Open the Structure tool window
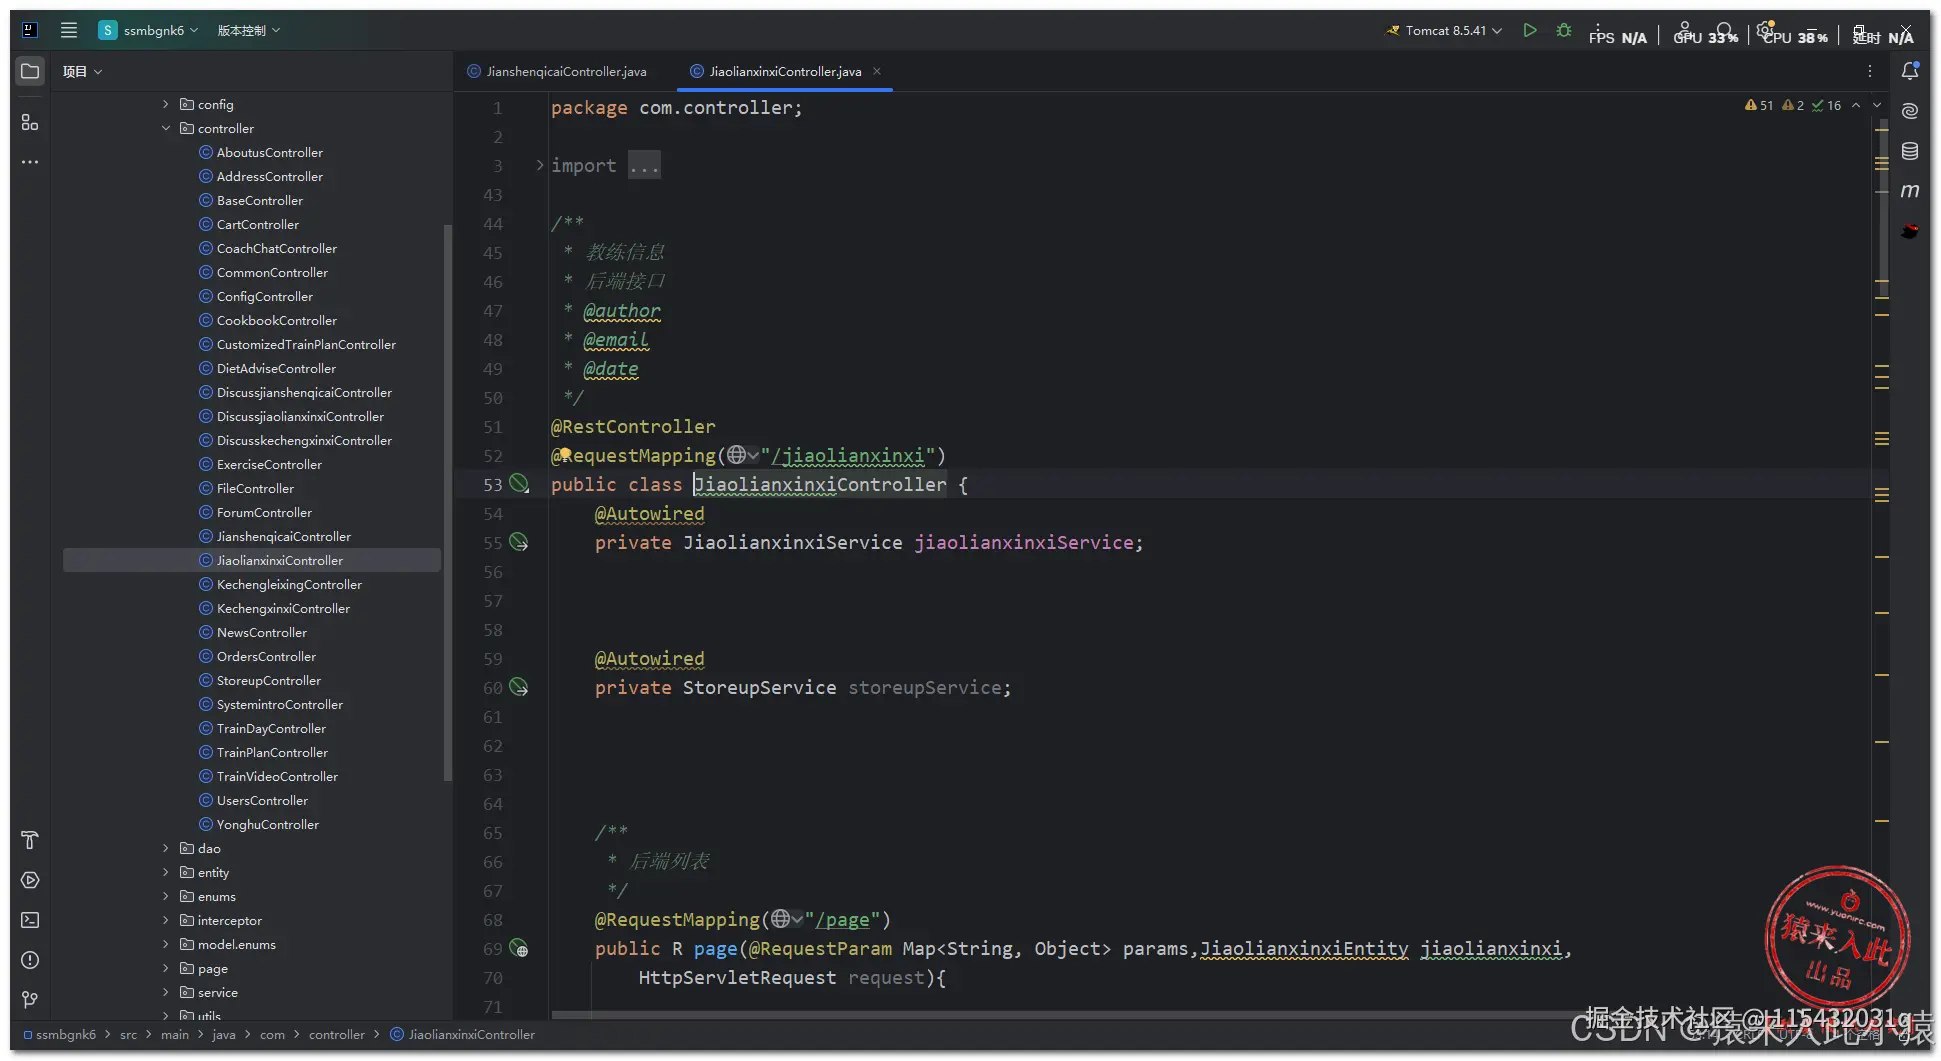1941x1061 pixels. pyautogui.click(x=30, y=122)
